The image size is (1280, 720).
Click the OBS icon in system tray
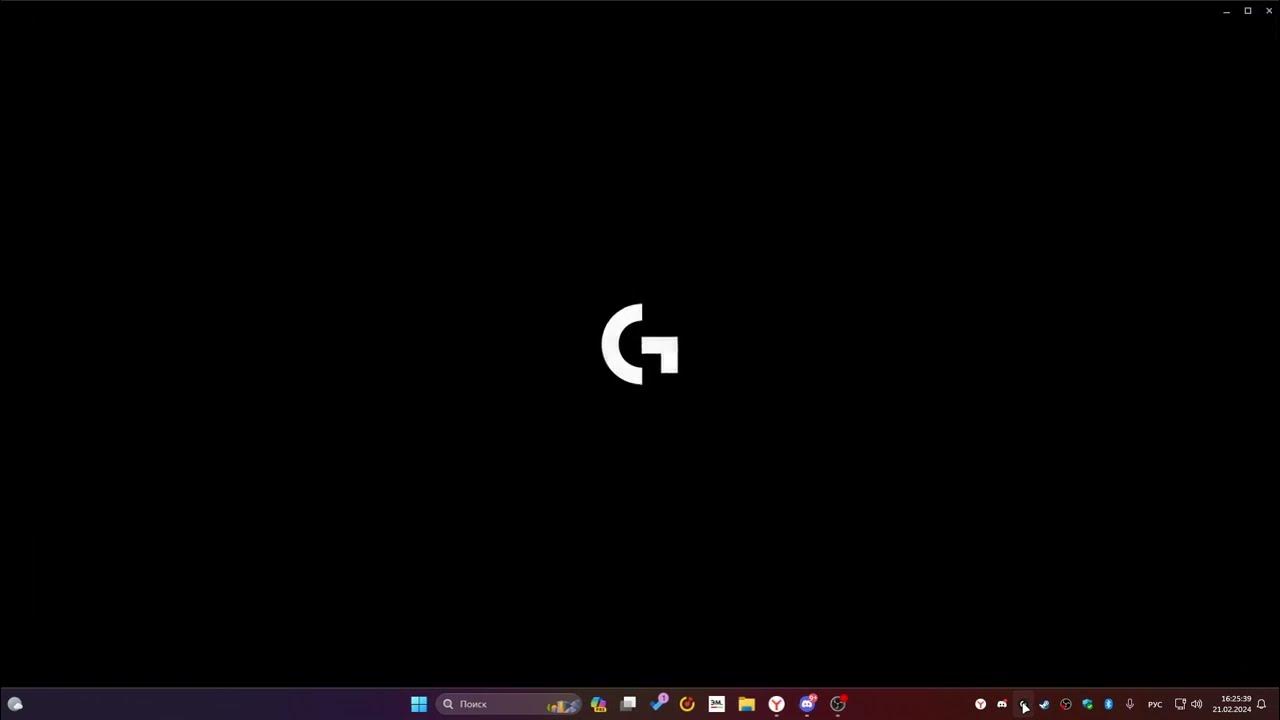[1066, 704]
